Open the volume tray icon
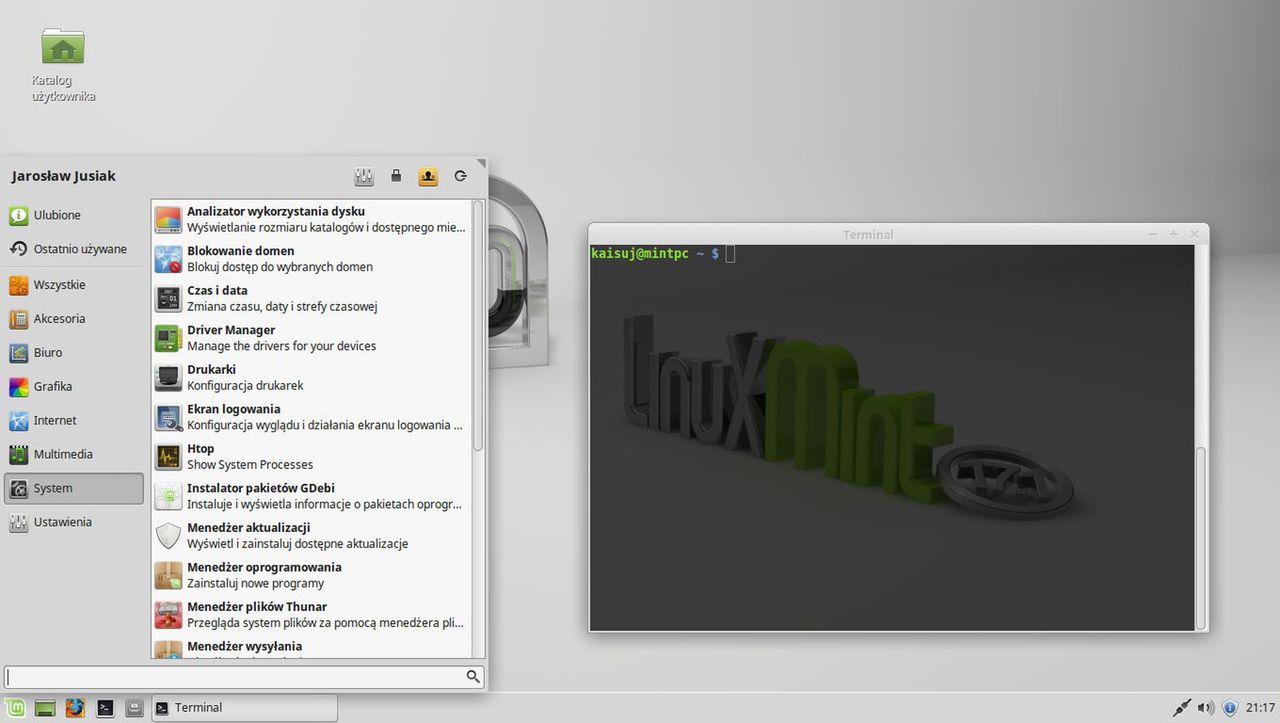1280x723 pixels. 1206,708
